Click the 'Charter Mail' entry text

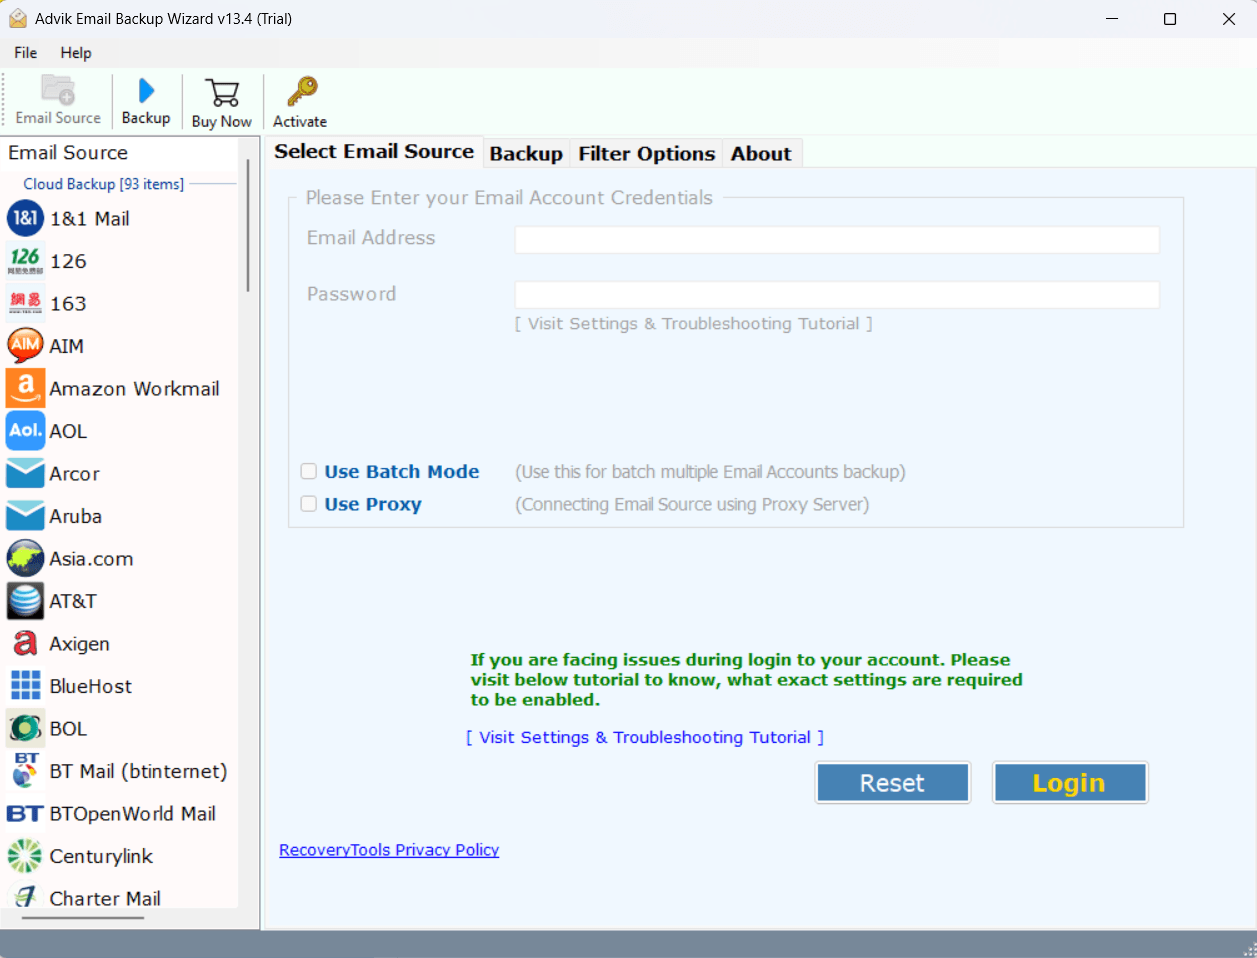click(x=105, y=898)
